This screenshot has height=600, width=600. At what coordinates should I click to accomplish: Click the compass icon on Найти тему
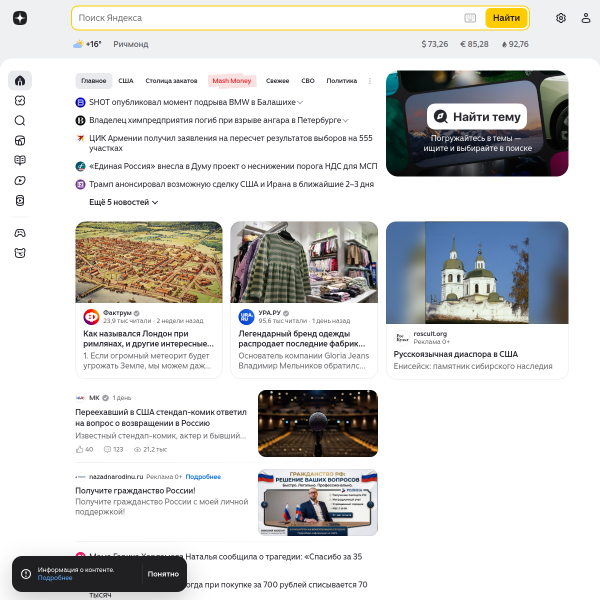(440, 116)
